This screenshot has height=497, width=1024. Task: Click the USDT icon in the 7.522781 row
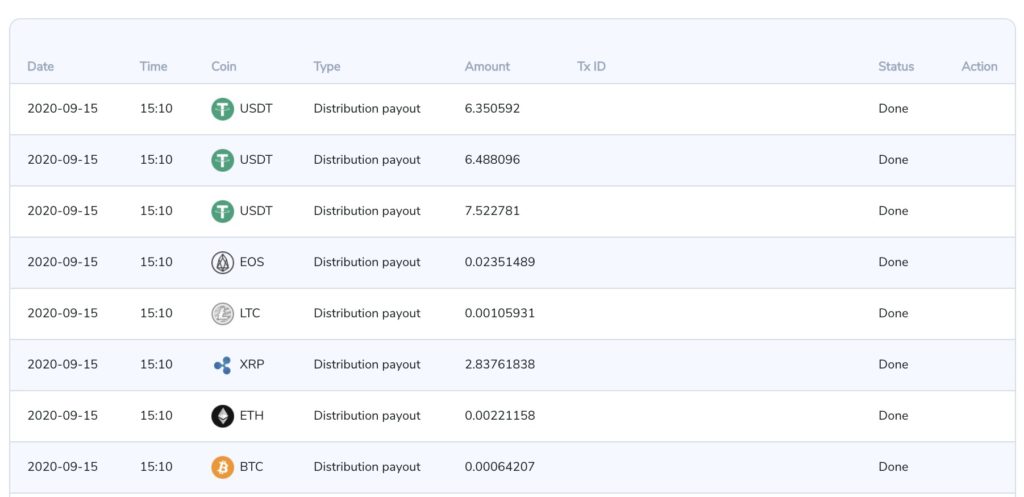click(x=222, y=211)
